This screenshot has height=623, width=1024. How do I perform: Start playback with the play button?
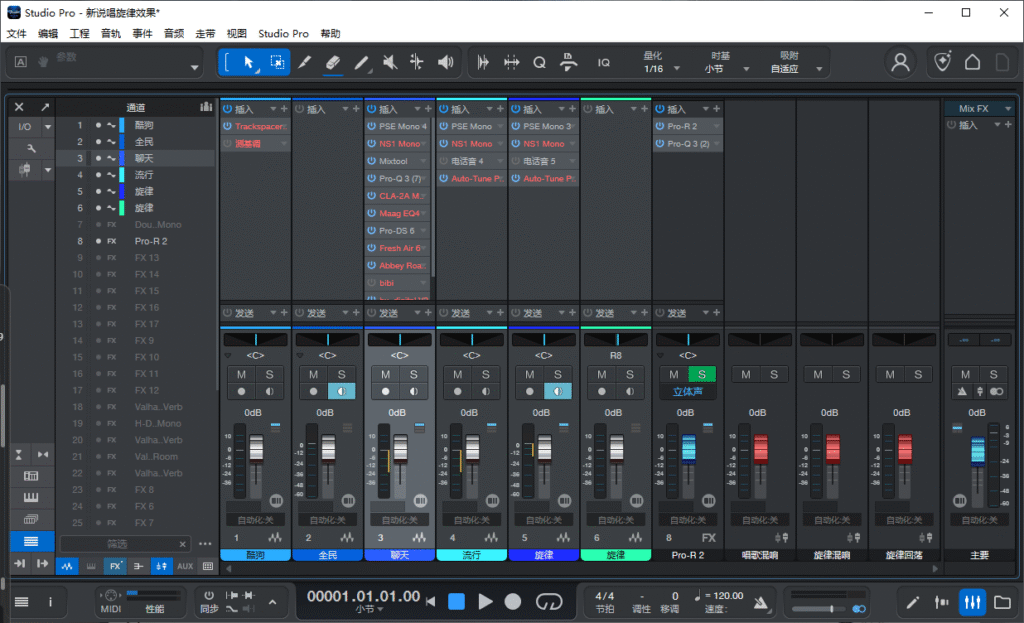click(485, 601)
